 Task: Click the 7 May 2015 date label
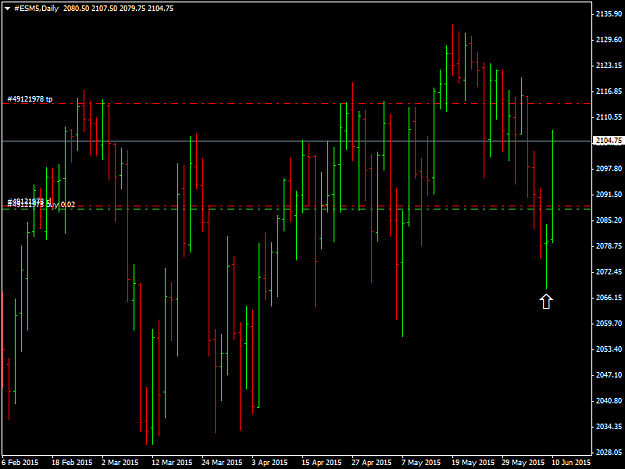(421, 463)
